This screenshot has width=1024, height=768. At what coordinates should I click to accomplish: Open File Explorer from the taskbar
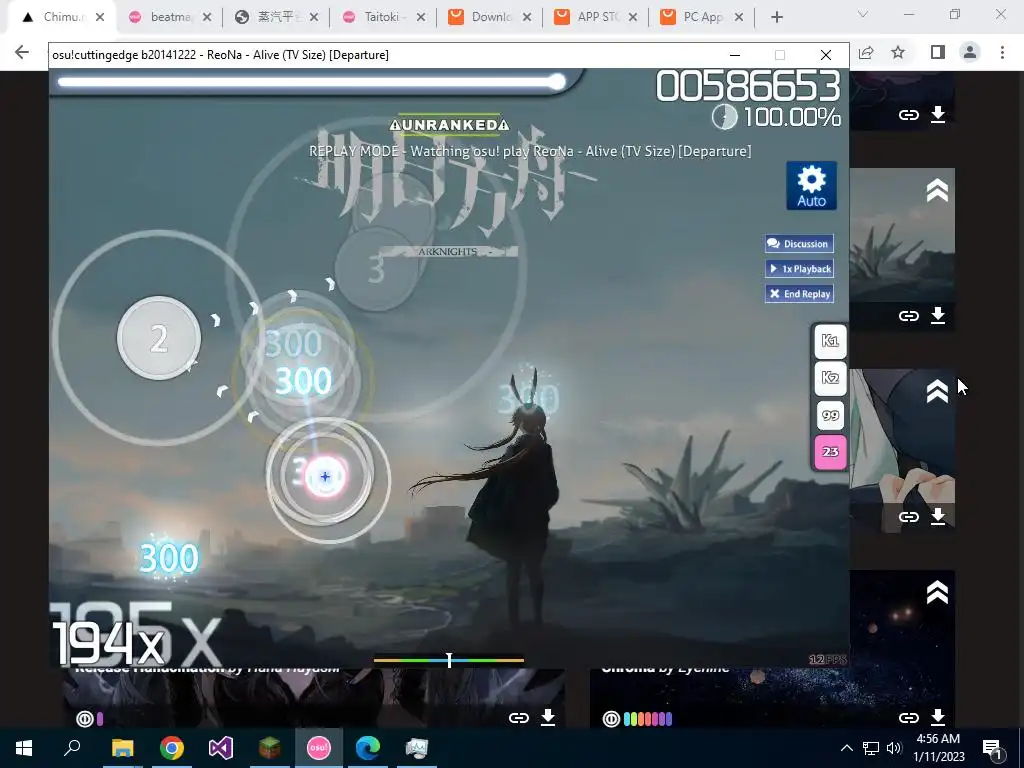click(122, 748)
